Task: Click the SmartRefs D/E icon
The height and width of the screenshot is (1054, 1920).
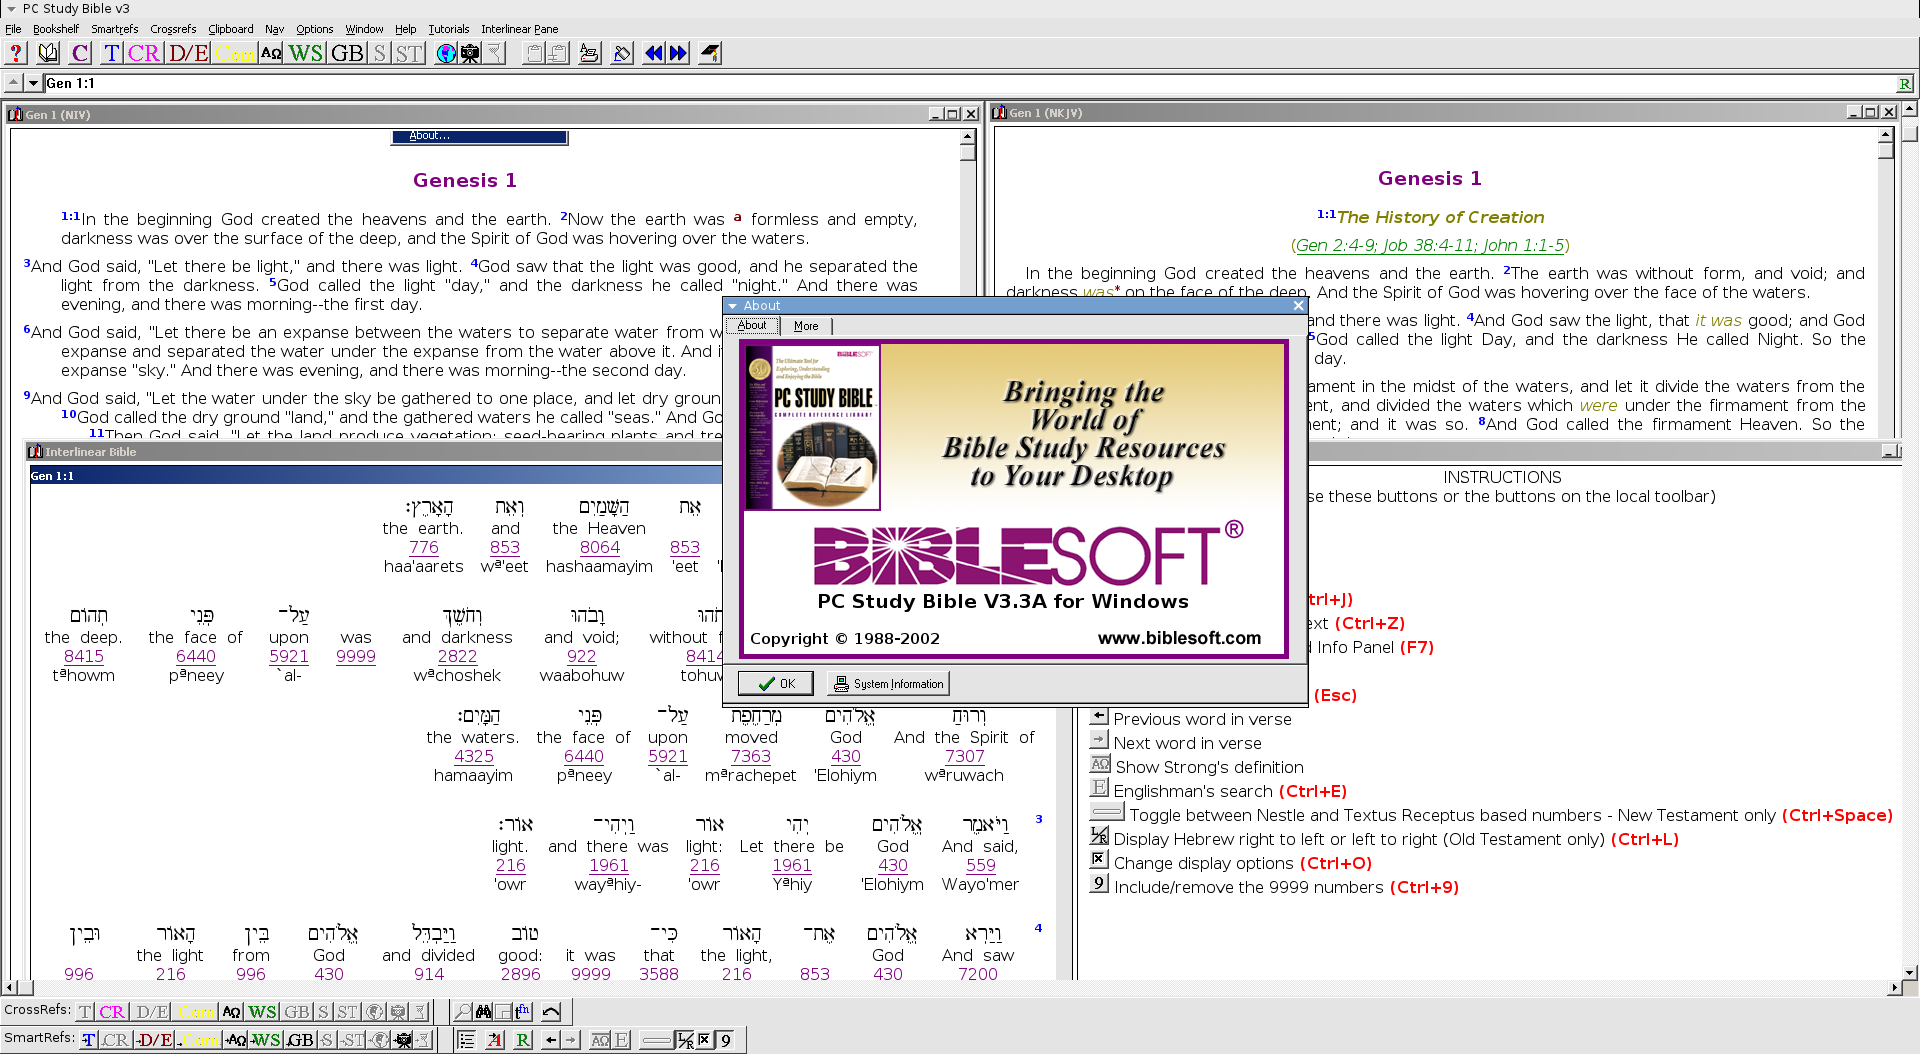Action: 155,1039
